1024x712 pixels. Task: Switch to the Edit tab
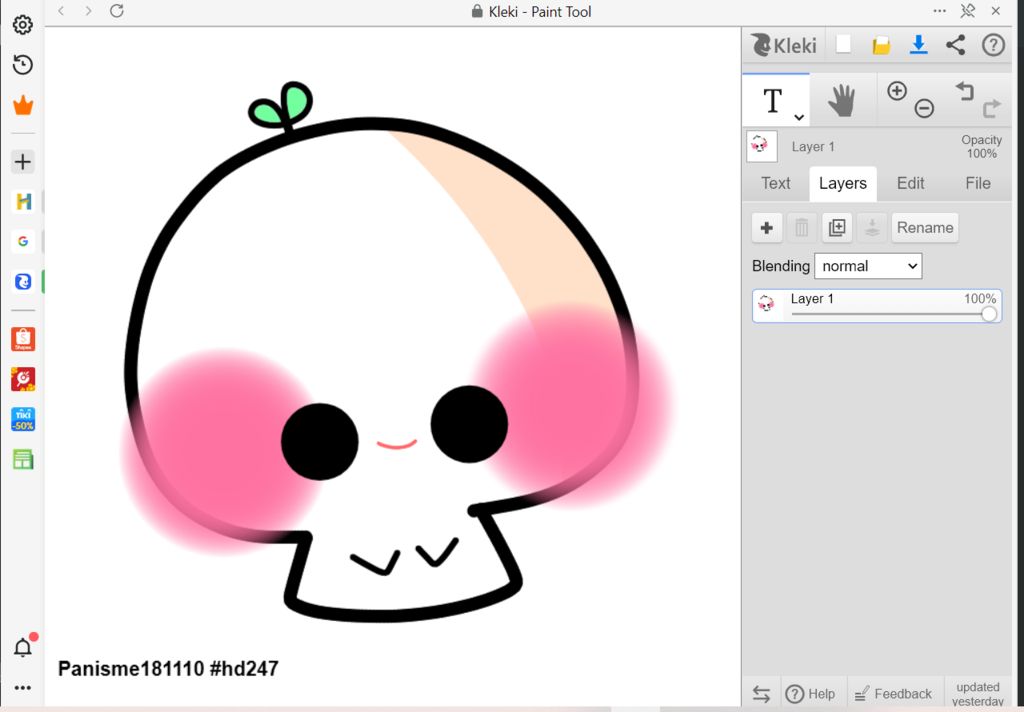point(910,183)
